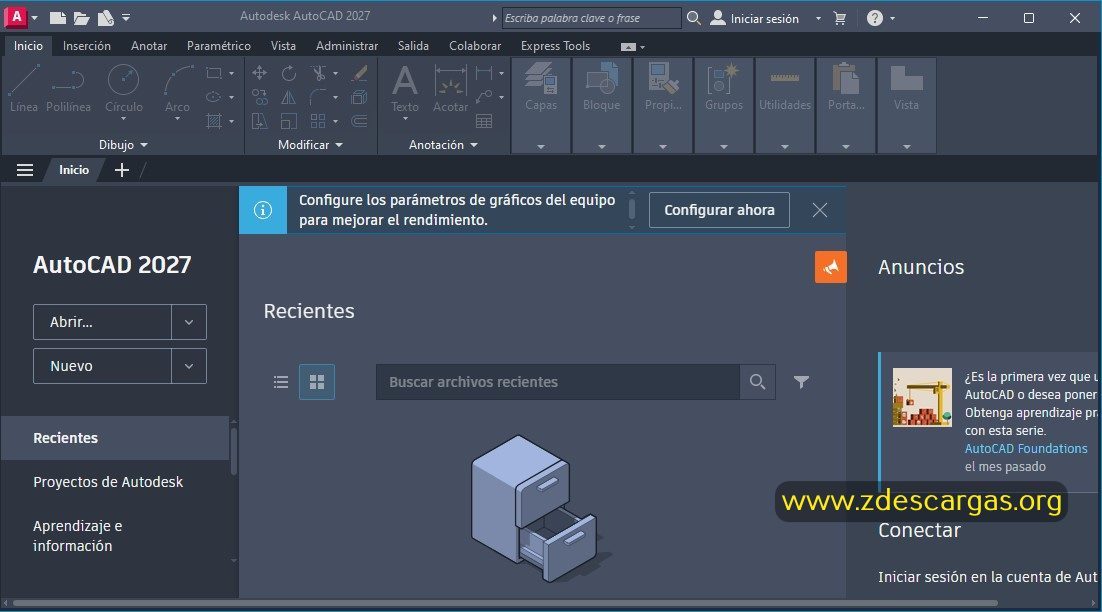Choose the Ellipse tool in Dibujo panel

[214, 97]
